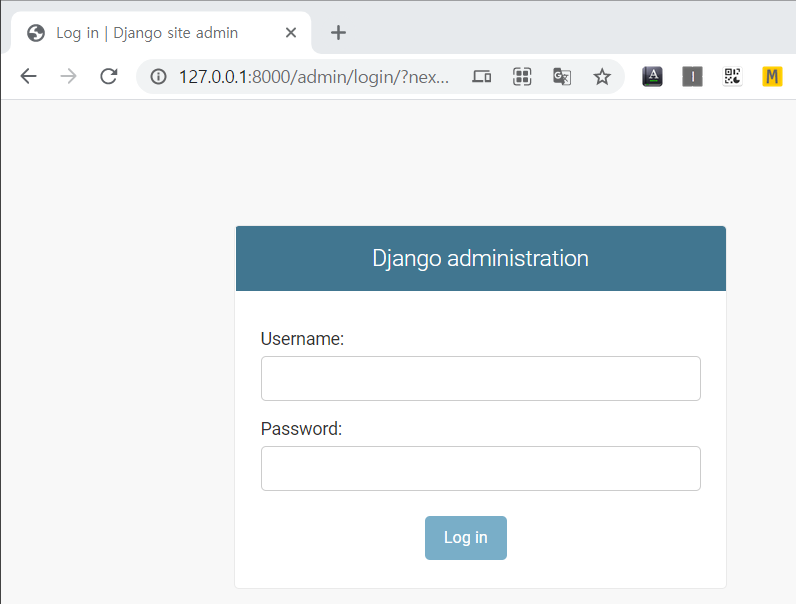Click the 'Username:' label
Viewport: 796px width, 604px height.
click(x=302, y=339)
